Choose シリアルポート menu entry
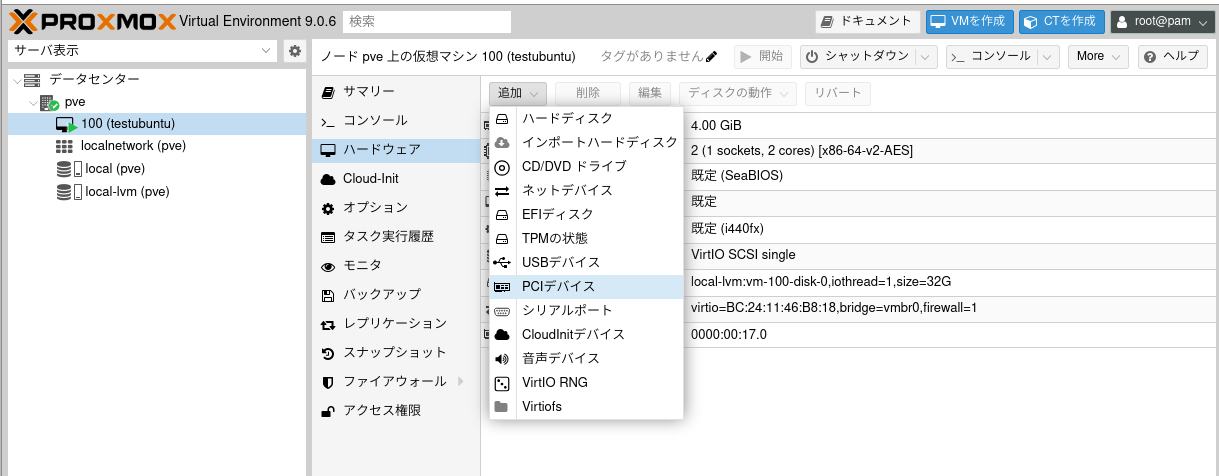This screenshot has width=1219, height=476. [x=586, y=311]
